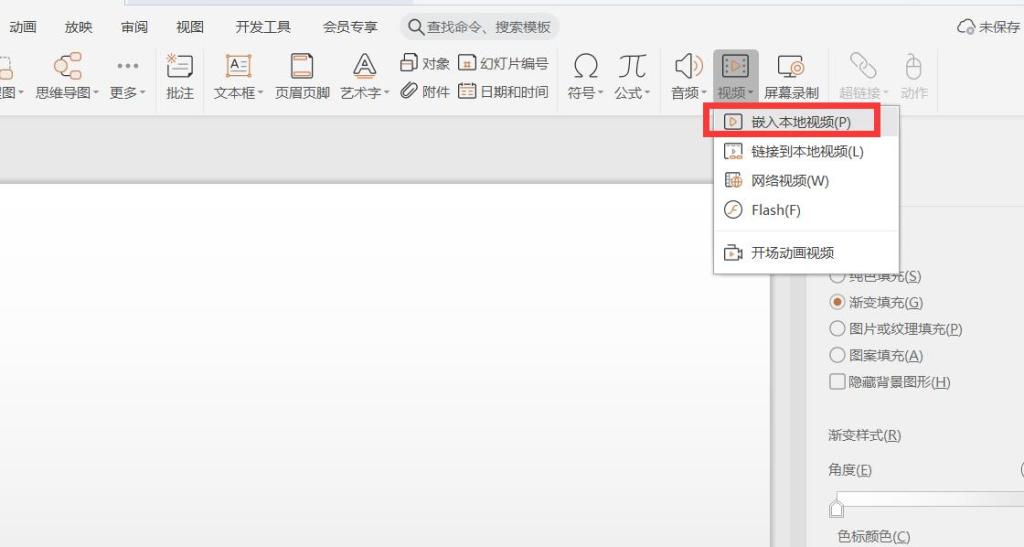The height and width of the screenshot is (547, 1024).
Task: Click the 未保存 cloud save icon
Action: pos(966,27)
